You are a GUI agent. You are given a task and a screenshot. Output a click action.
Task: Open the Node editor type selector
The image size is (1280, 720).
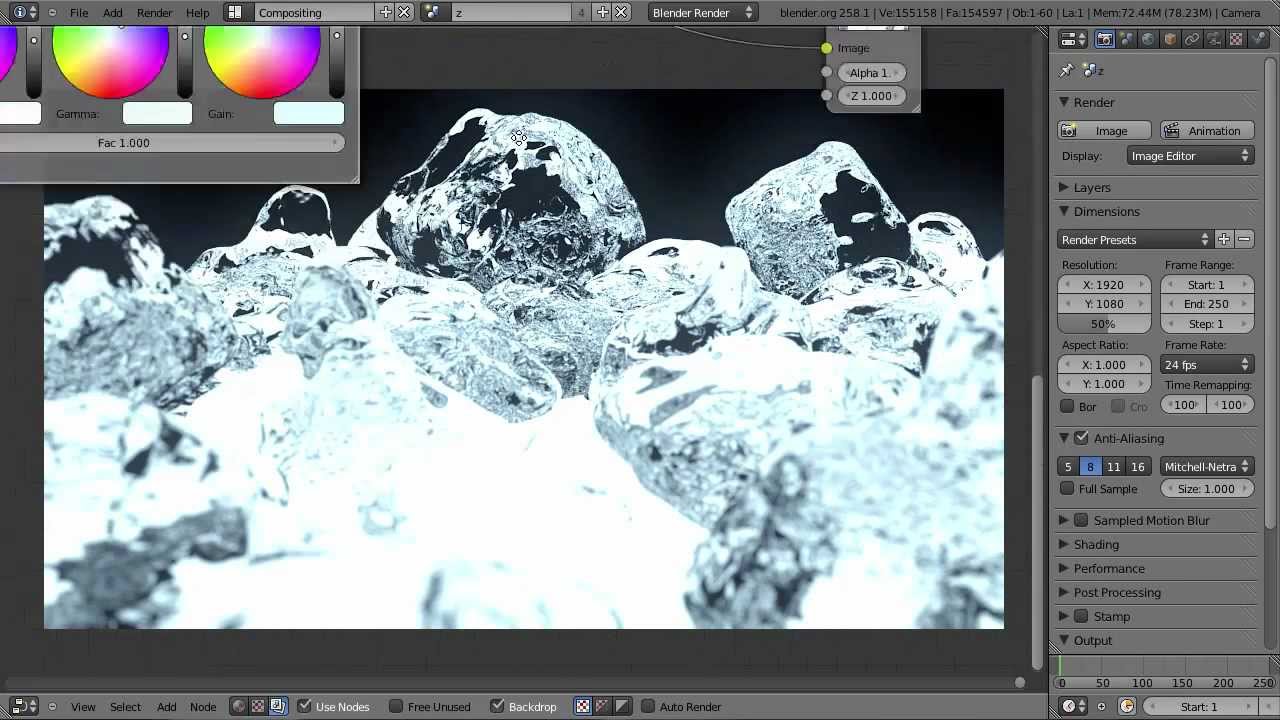pos(24,706)
